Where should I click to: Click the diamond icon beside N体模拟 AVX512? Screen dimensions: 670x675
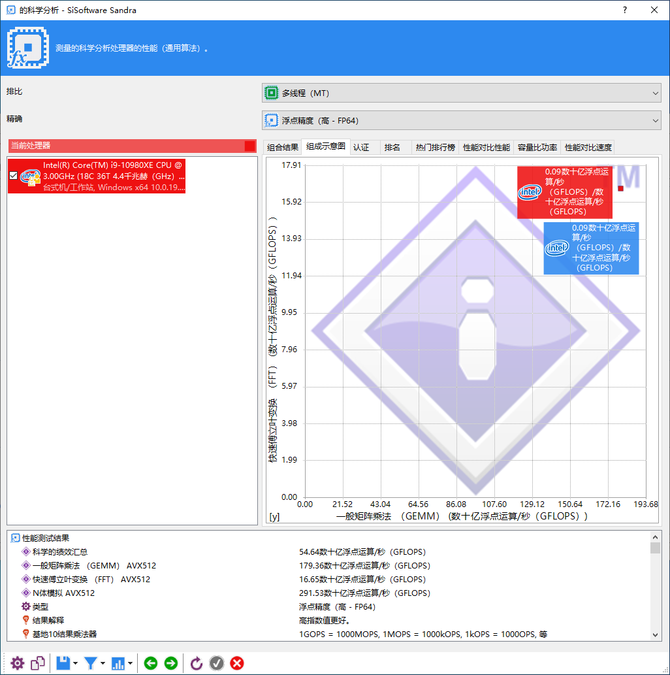point(26,593)
